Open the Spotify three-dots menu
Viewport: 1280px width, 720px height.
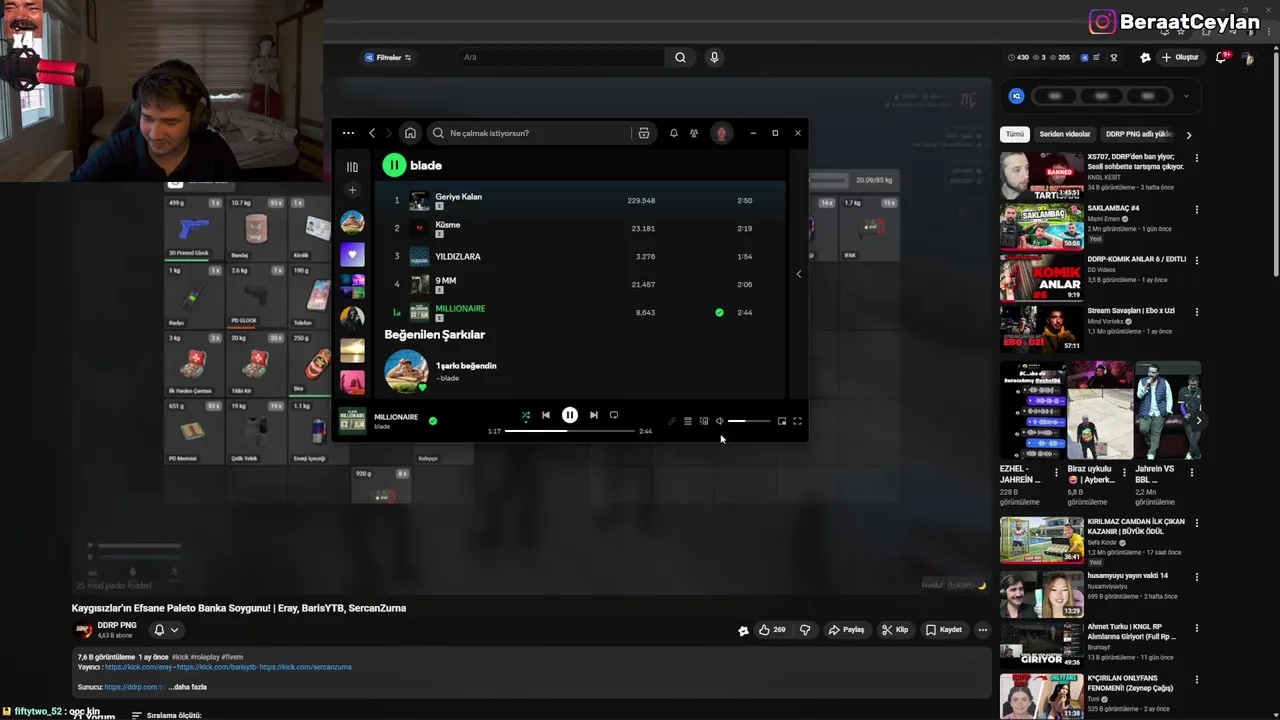click(348, 133)
